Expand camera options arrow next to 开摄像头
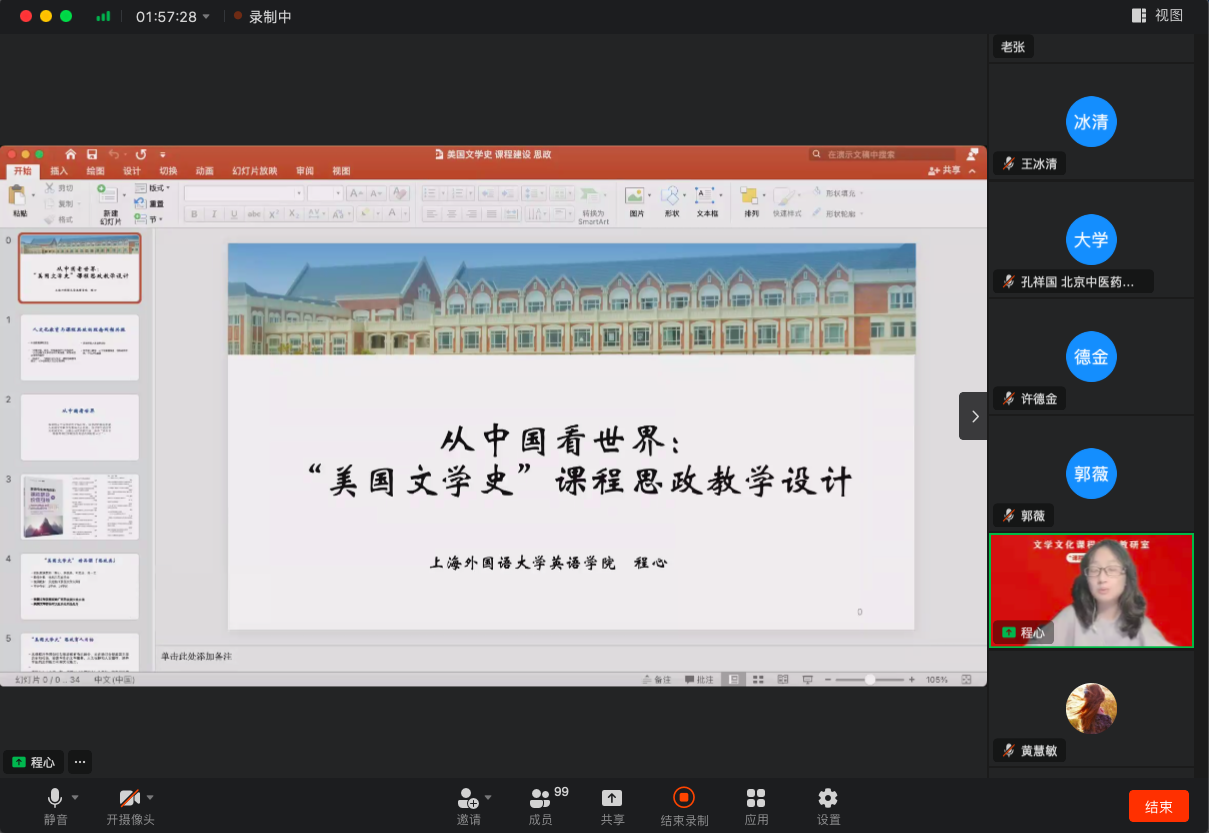 pos(150,797)
